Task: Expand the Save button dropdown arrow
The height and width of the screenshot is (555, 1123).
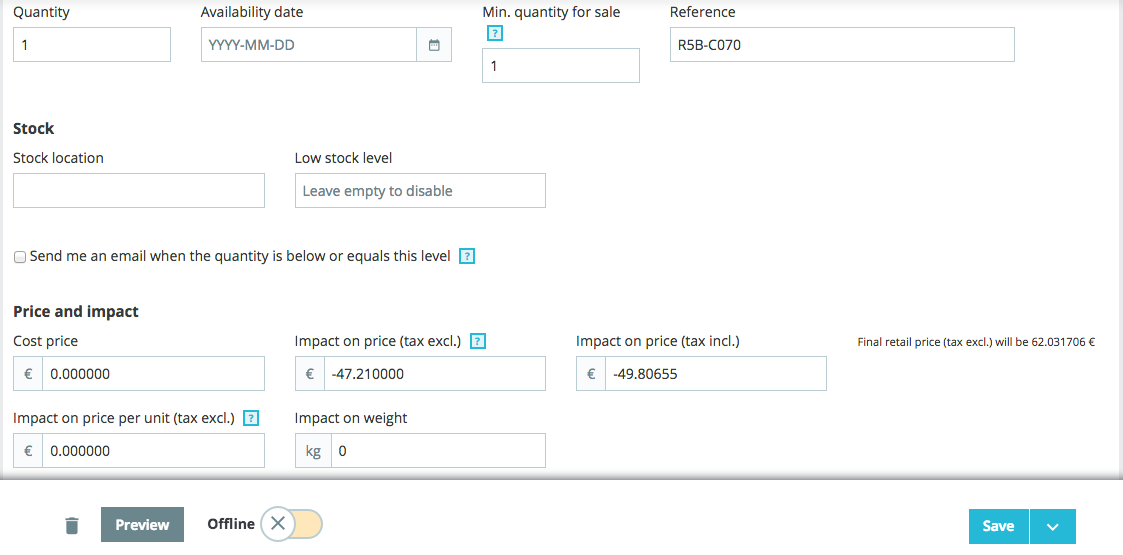Action: [x=1052, y=526]
